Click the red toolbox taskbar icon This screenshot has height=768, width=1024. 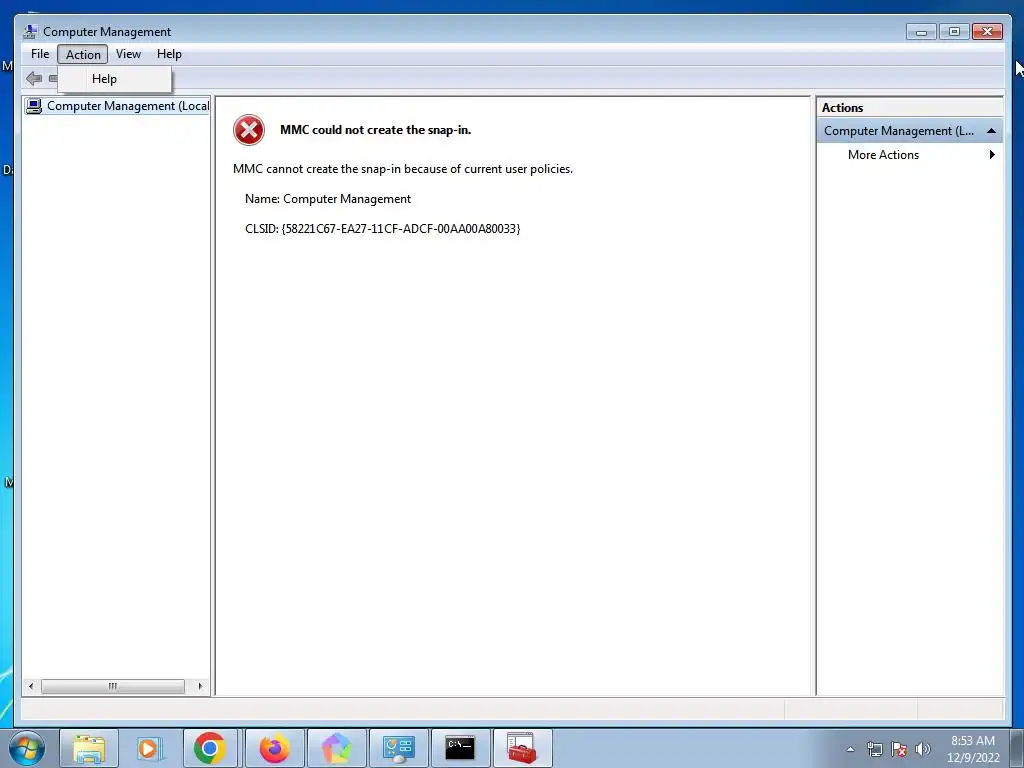tap(522, 748)
